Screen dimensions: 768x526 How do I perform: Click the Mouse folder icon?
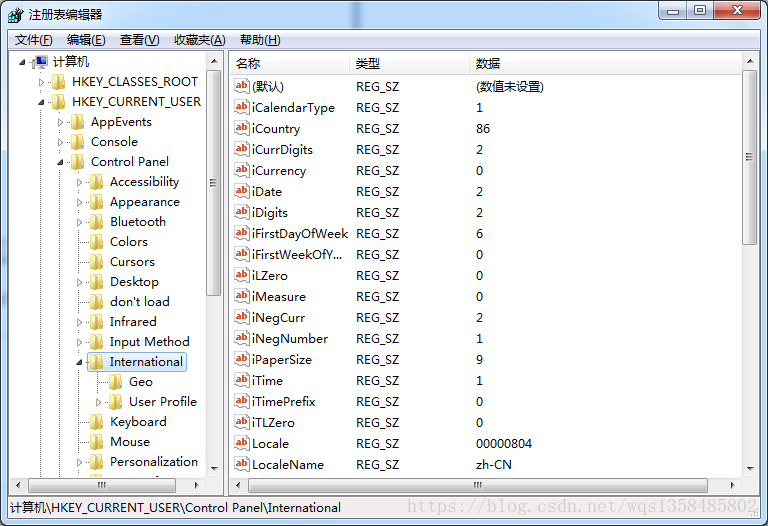click(97, 442)
